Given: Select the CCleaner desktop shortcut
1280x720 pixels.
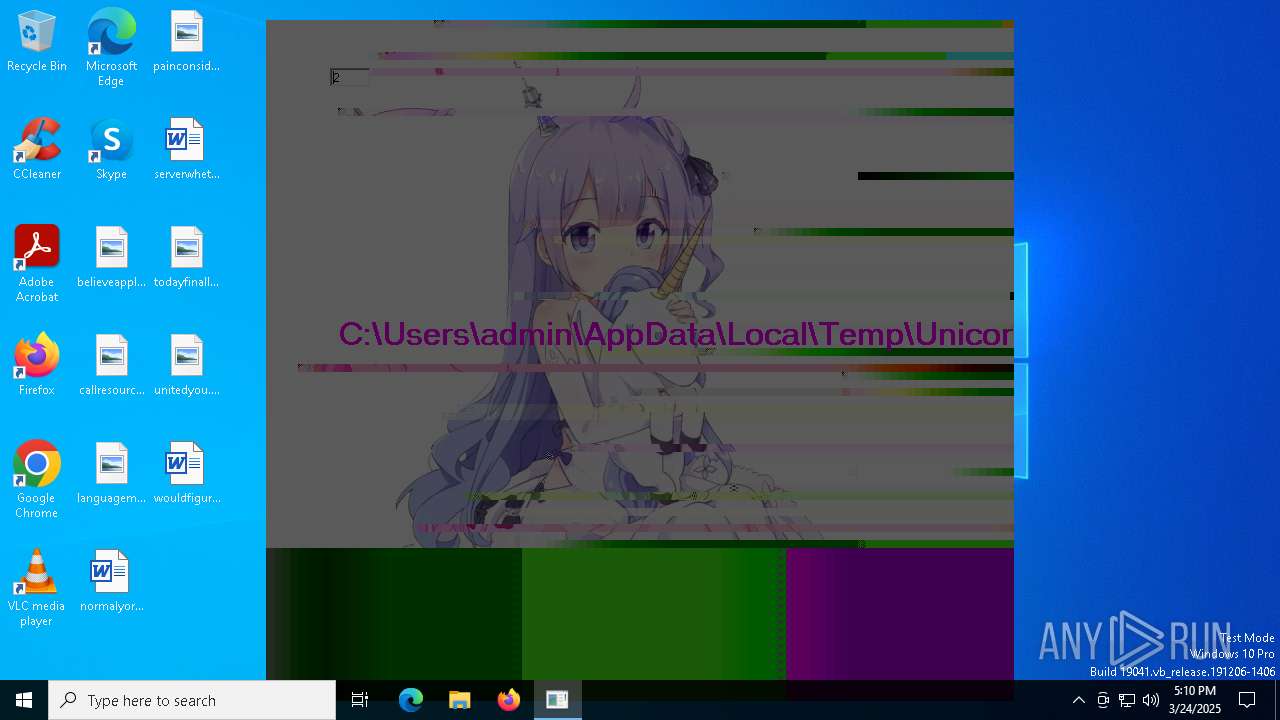Looking at the screenshot, I should click(37, 150).
